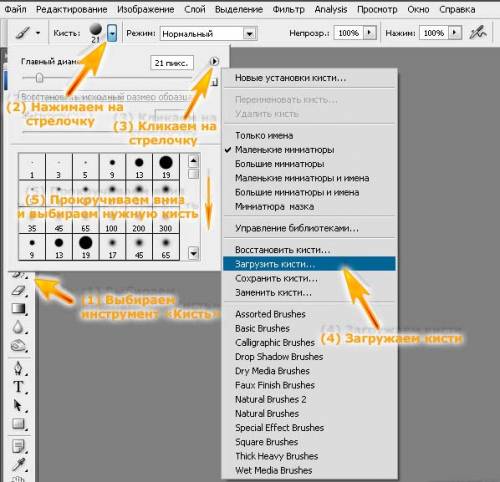
Task: Select the Notes tool
Action: point(18,446)
